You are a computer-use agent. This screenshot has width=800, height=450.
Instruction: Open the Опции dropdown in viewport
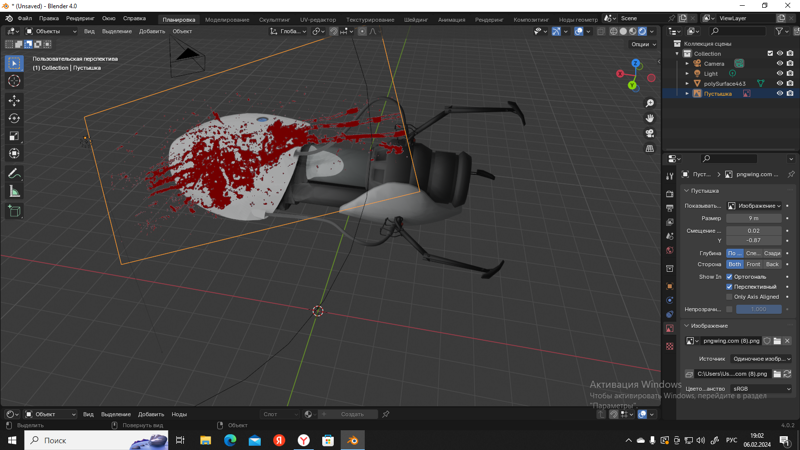coord(643,44)
